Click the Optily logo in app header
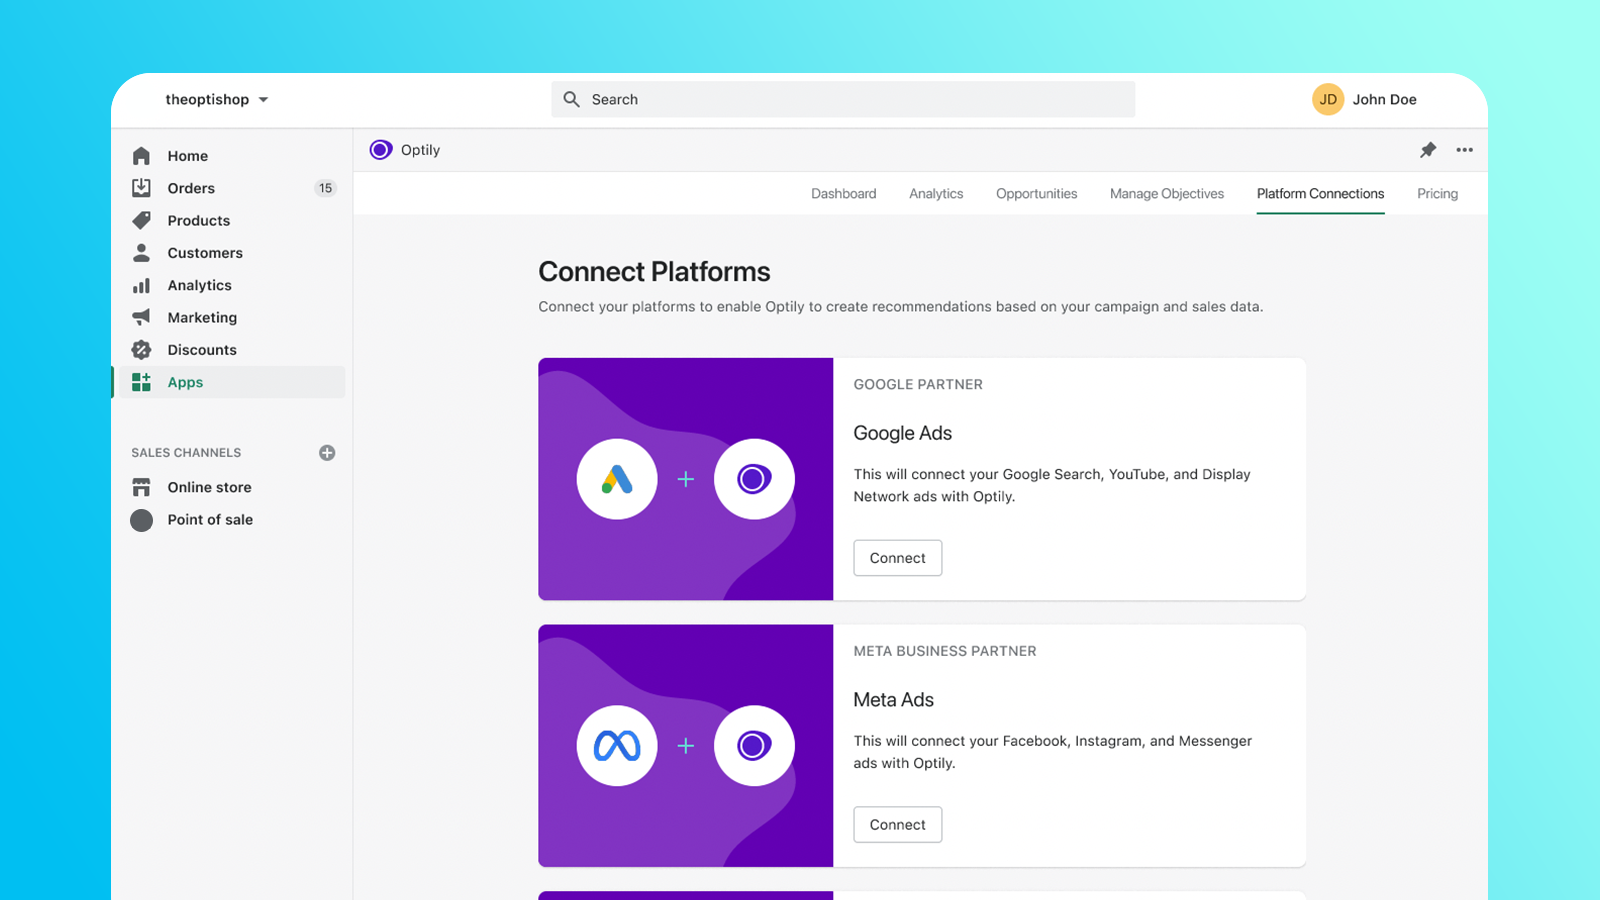Screen dimensions: 1600x900 (x=380, y=150)
